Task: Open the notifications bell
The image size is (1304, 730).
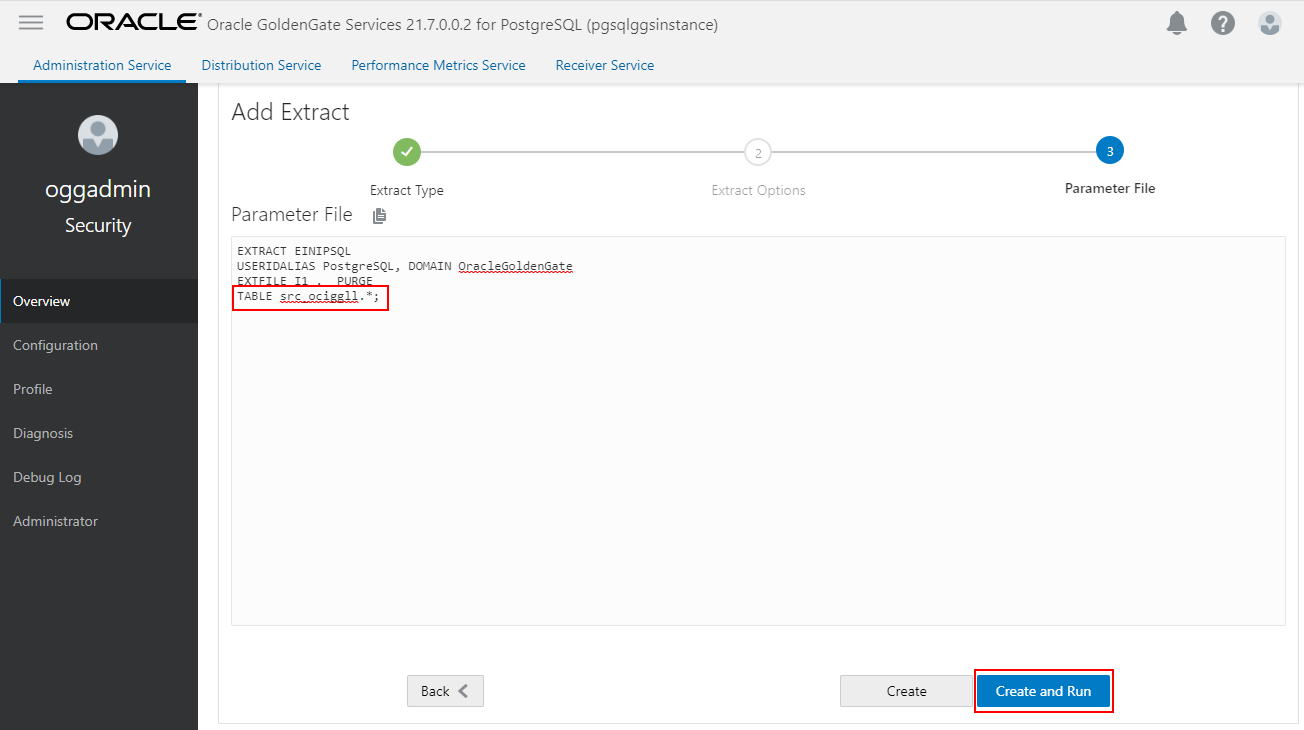Action: (x=1178, y=23)
